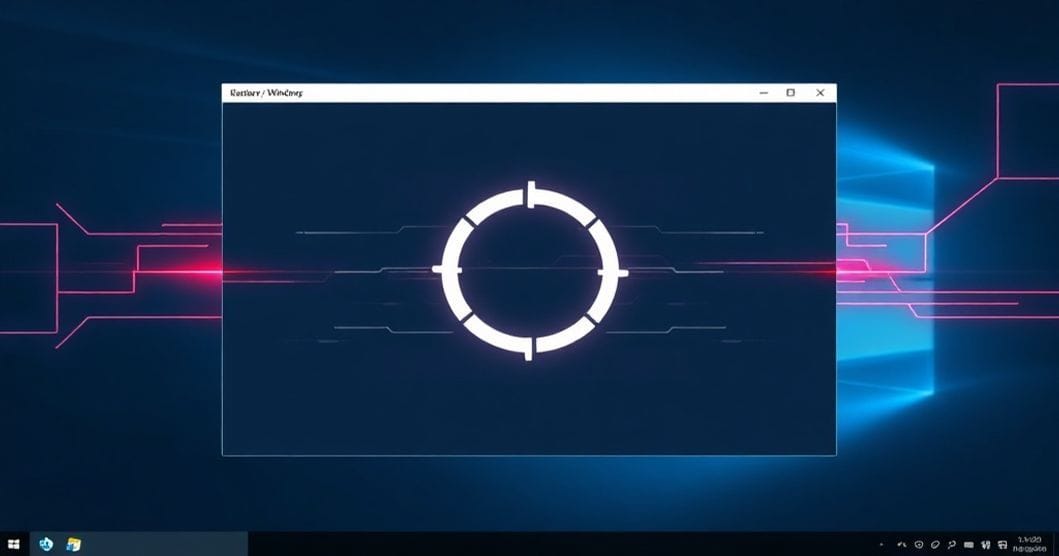Click the first tray icon left of the shield
This screenshot has width=1059, height=556.
pos(902,545)
